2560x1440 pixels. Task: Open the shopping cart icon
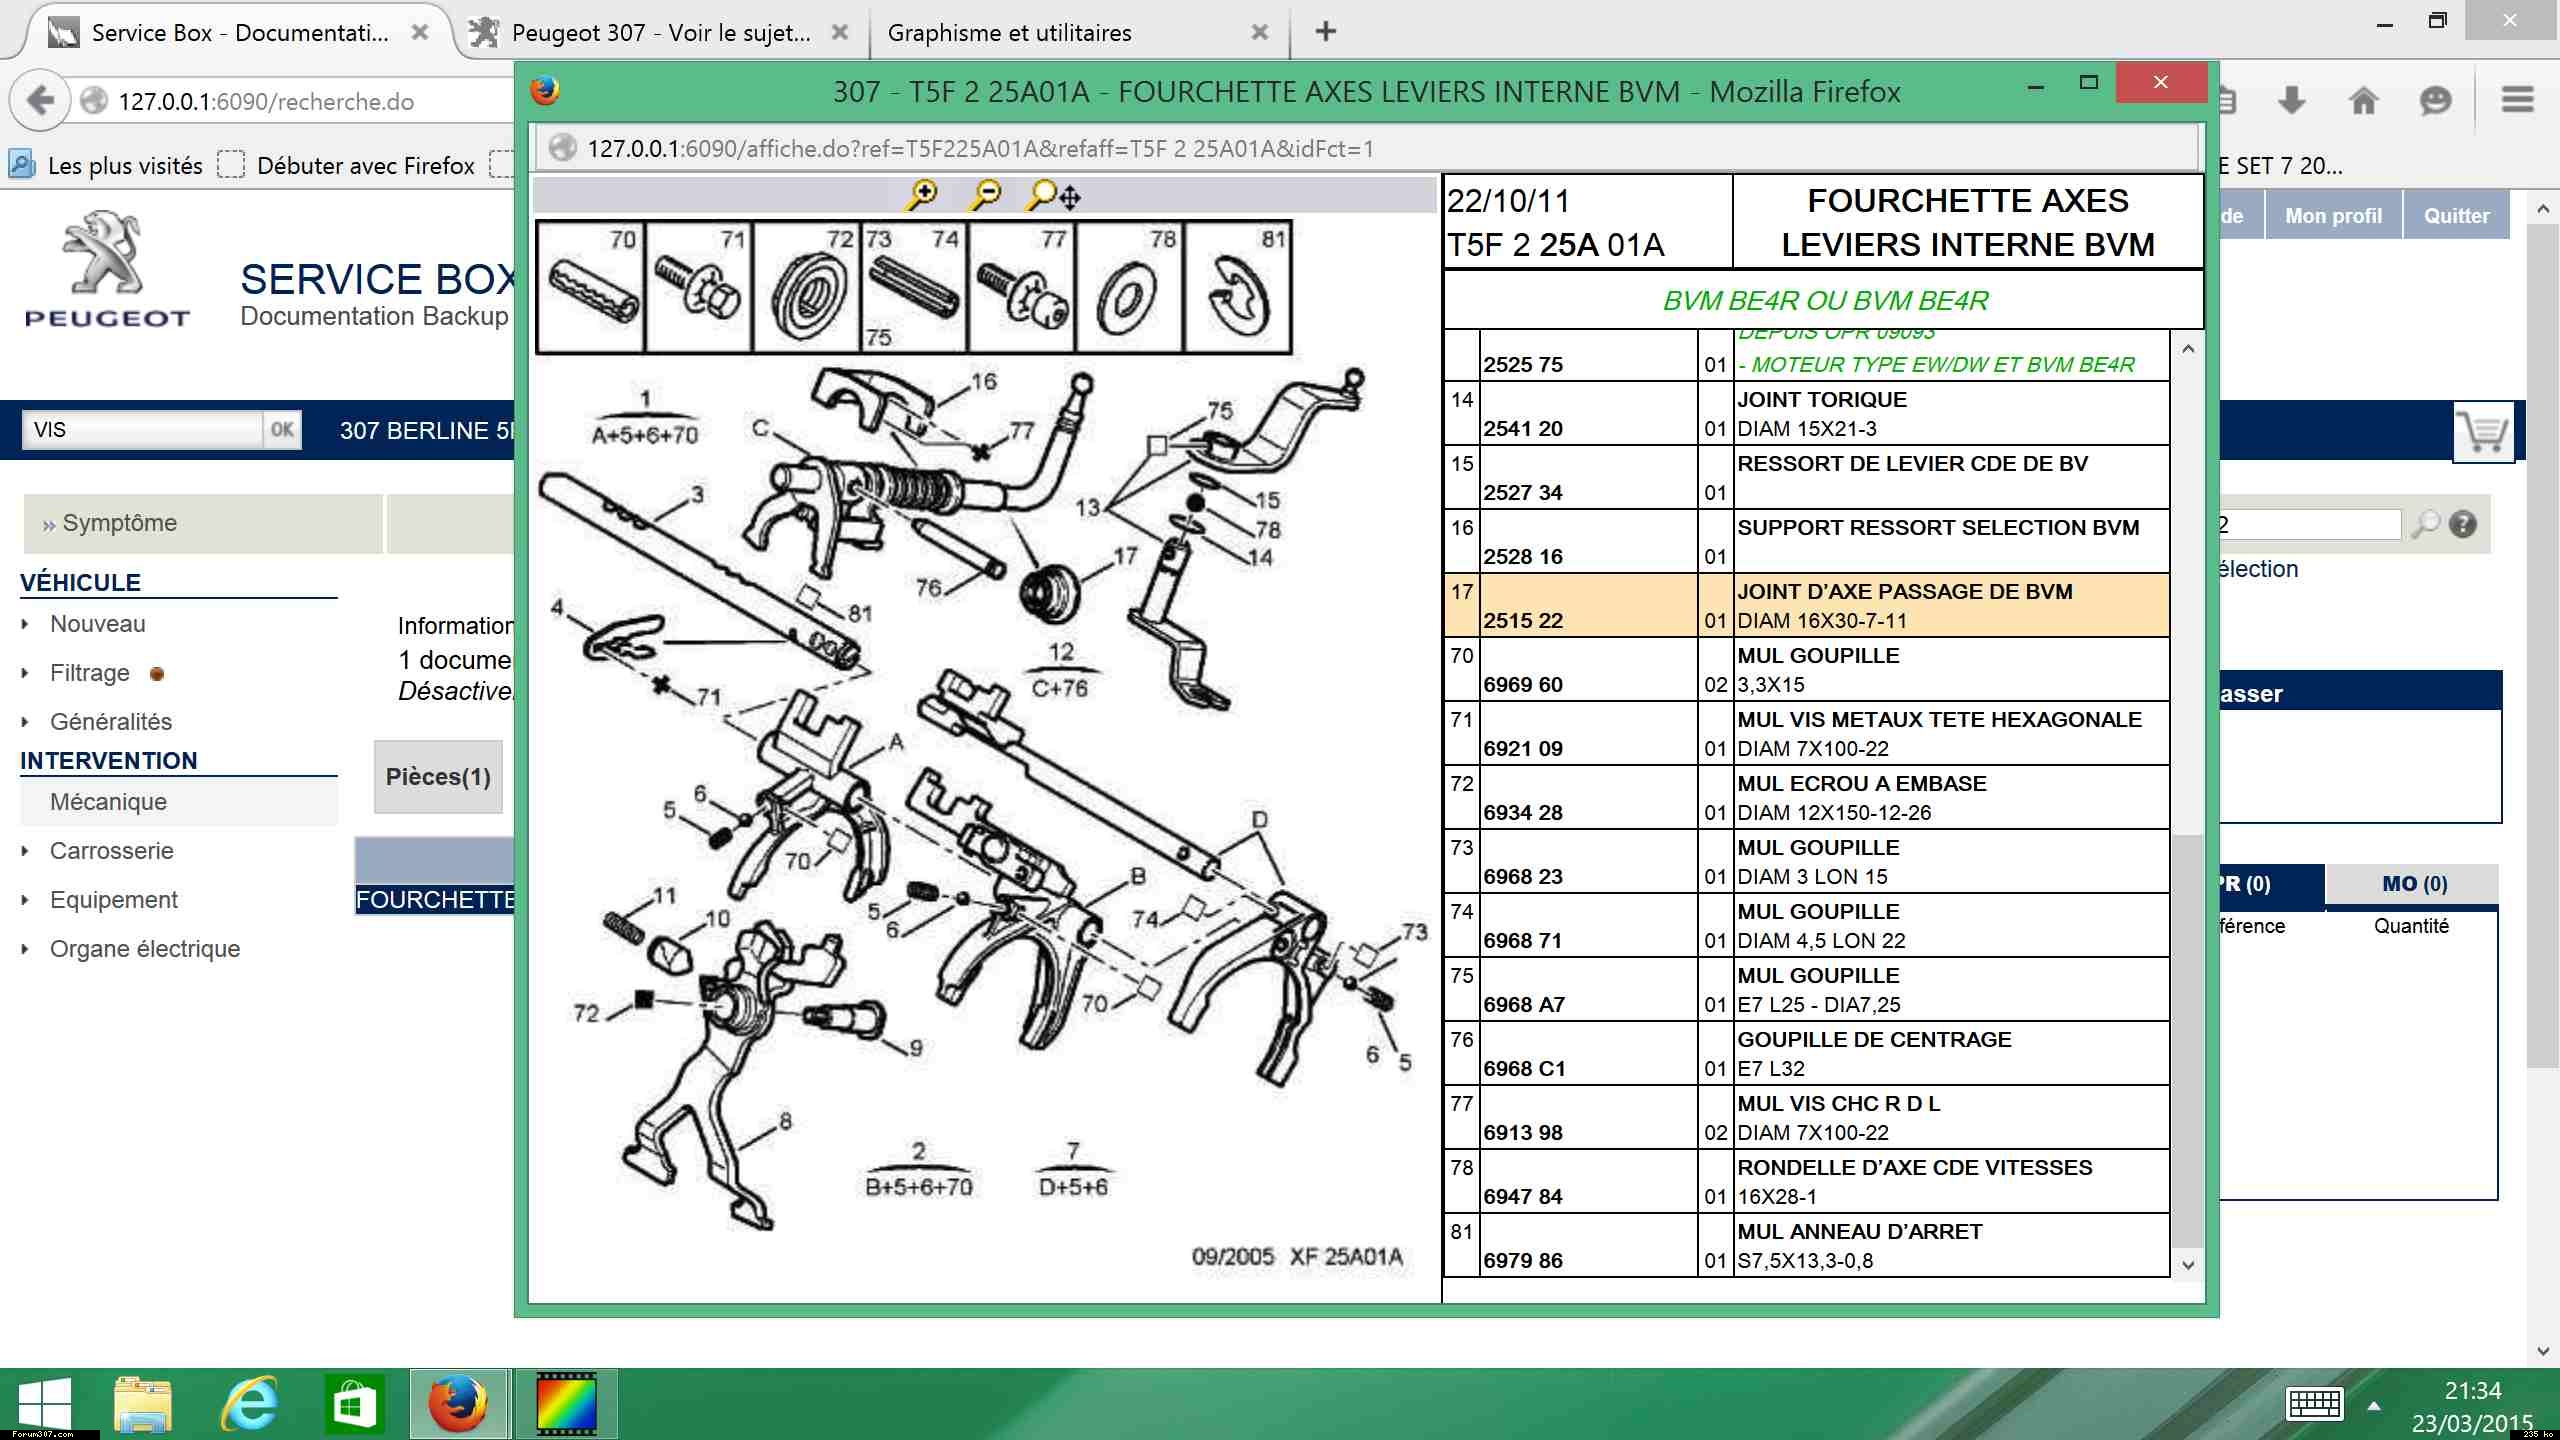2483,432
